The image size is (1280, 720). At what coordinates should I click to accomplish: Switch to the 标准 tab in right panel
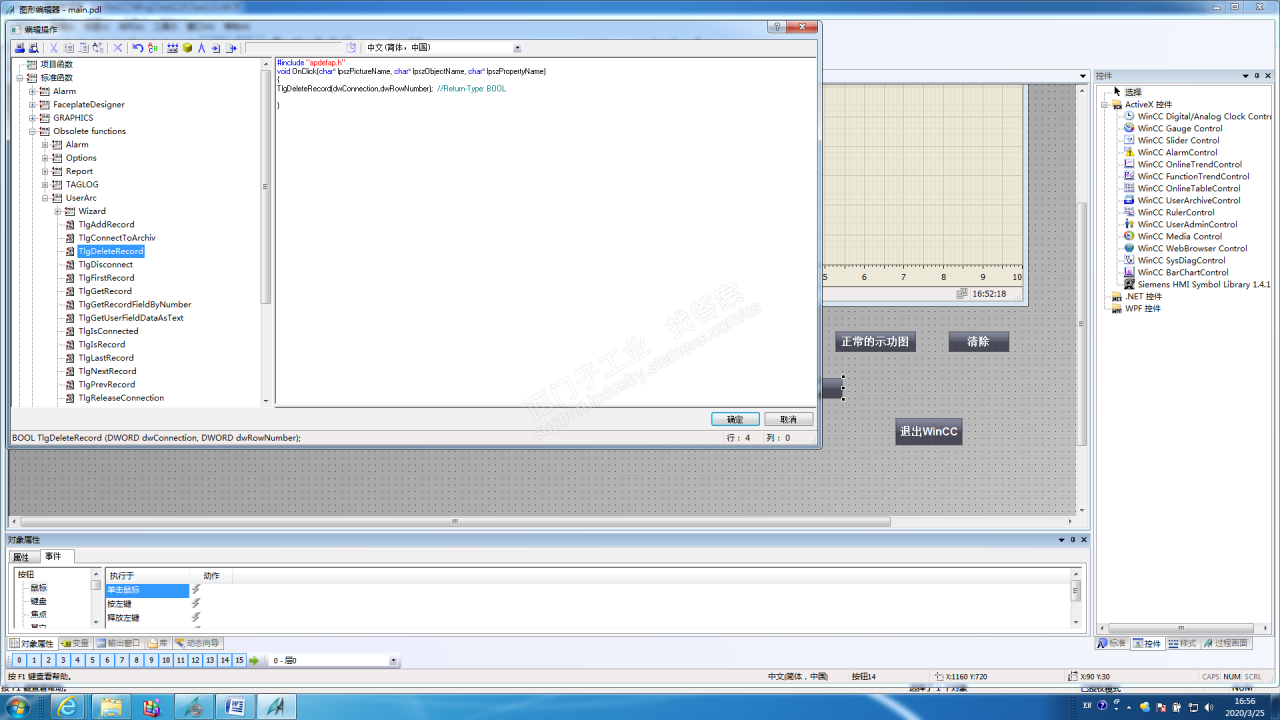tap(1112, 643)
